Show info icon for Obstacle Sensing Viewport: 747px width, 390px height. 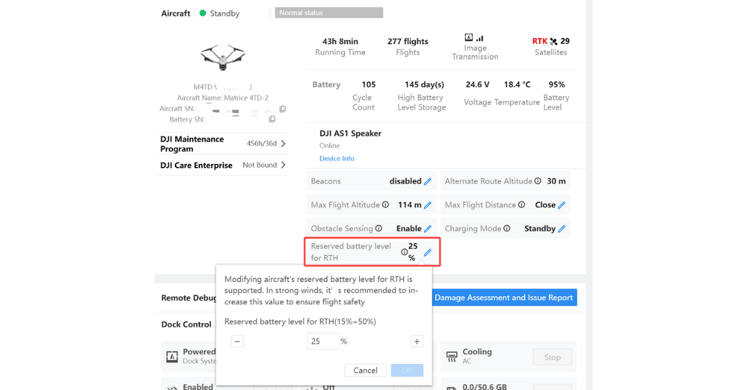[x=378, y=229]
